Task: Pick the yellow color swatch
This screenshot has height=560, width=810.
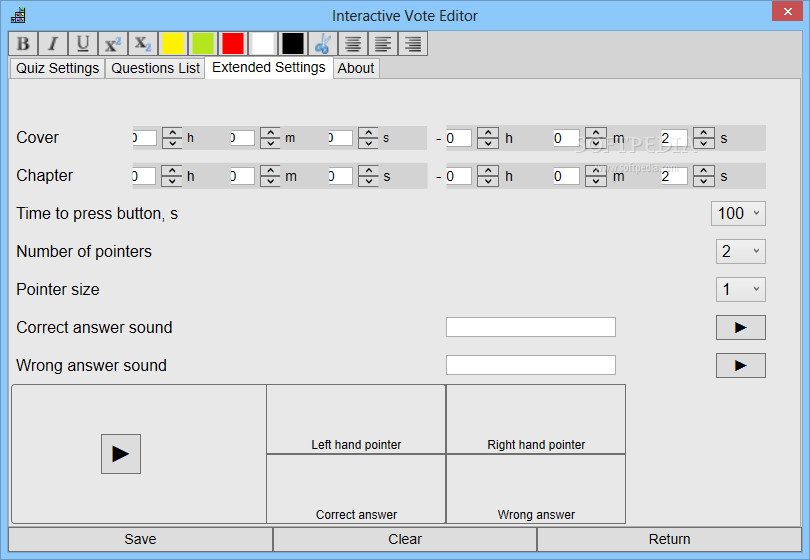Action: [x=173, y=43]
